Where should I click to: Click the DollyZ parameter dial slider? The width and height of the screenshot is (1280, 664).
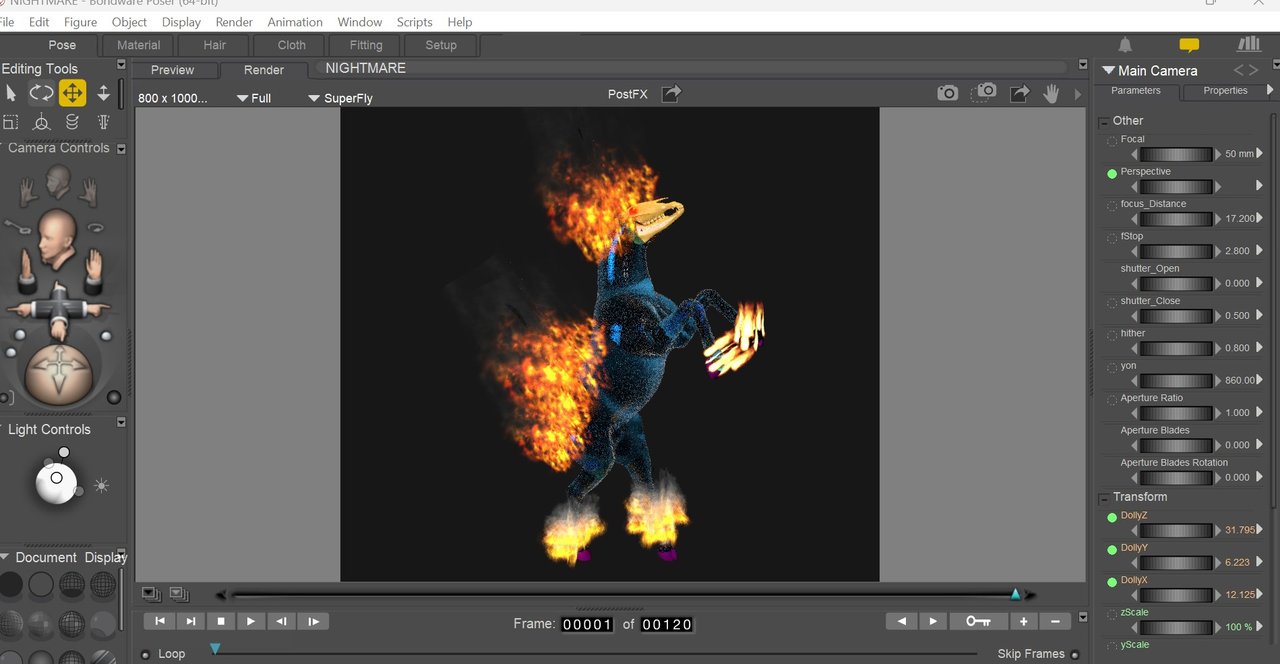click(x=1176, y=530)
